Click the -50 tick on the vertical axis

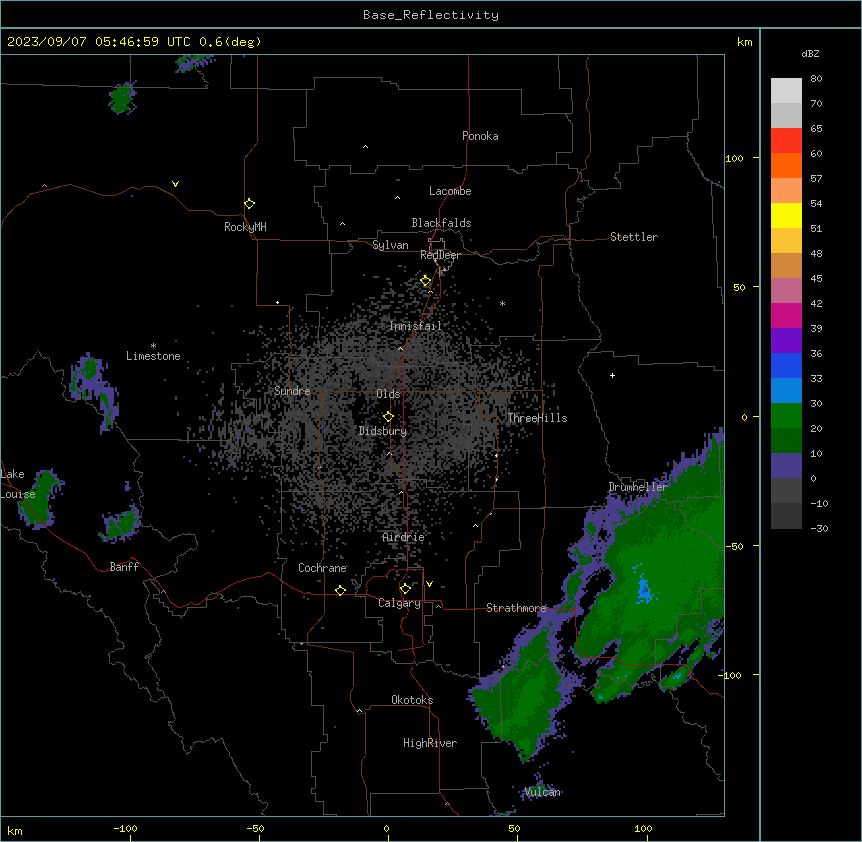734,546
